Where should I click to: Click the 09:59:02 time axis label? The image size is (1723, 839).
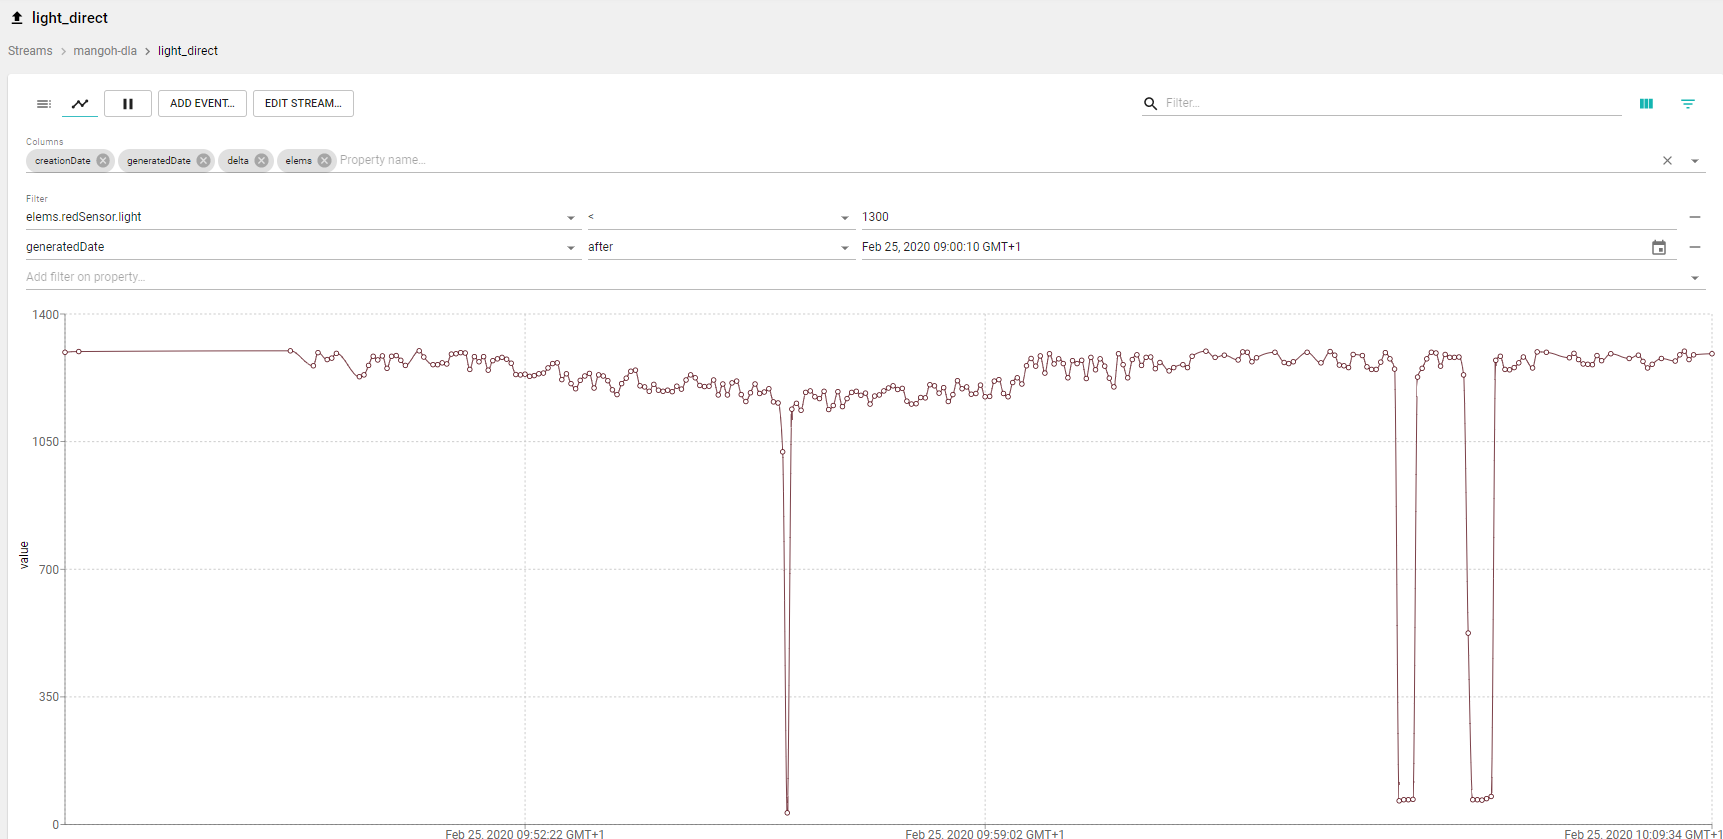pos(985,833)
